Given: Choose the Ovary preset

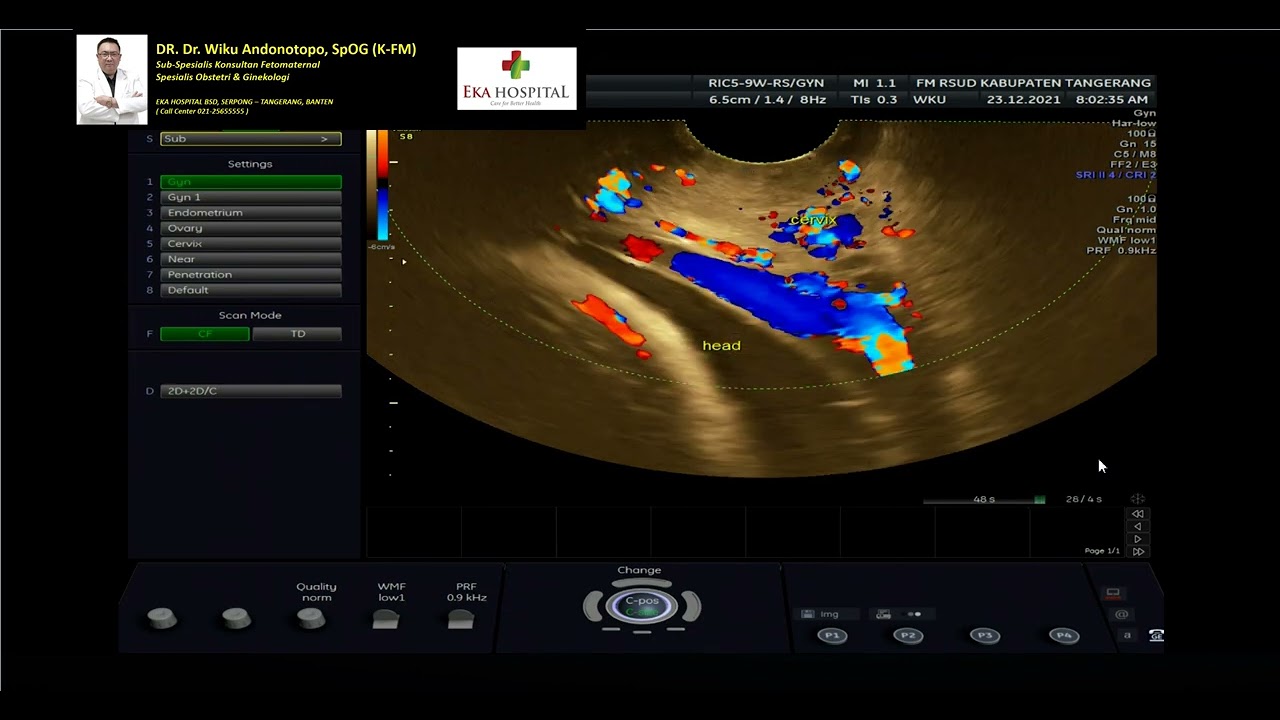Looking at the screenshot, I should point(250,228).
